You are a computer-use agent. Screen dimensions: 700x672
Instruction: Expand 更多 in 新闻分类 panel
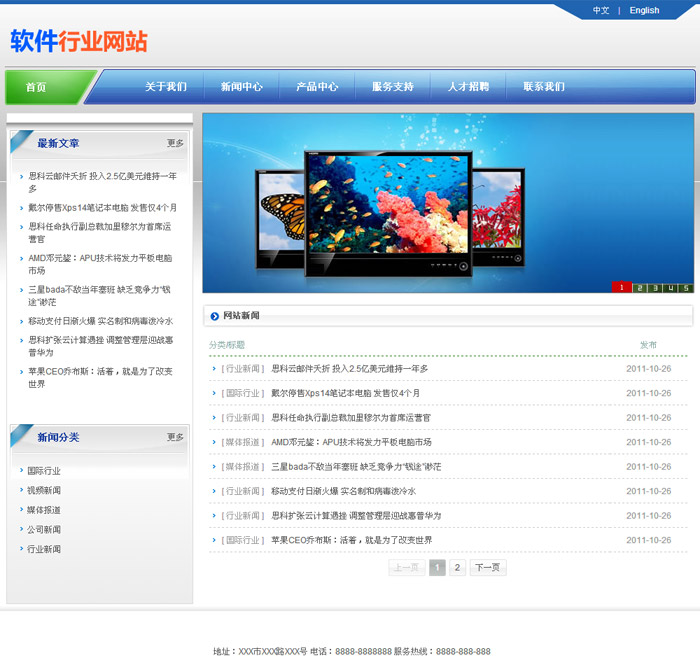tap(175, 437)
